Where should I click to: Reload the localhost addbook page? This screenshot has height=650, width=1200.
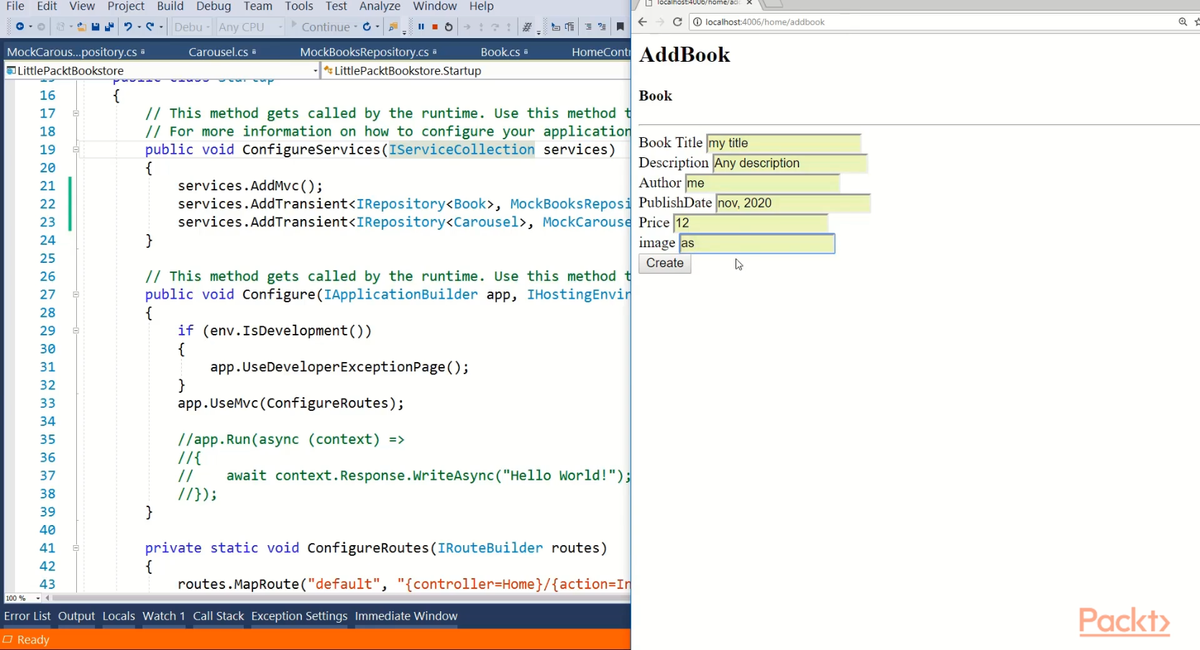point(677,22)
